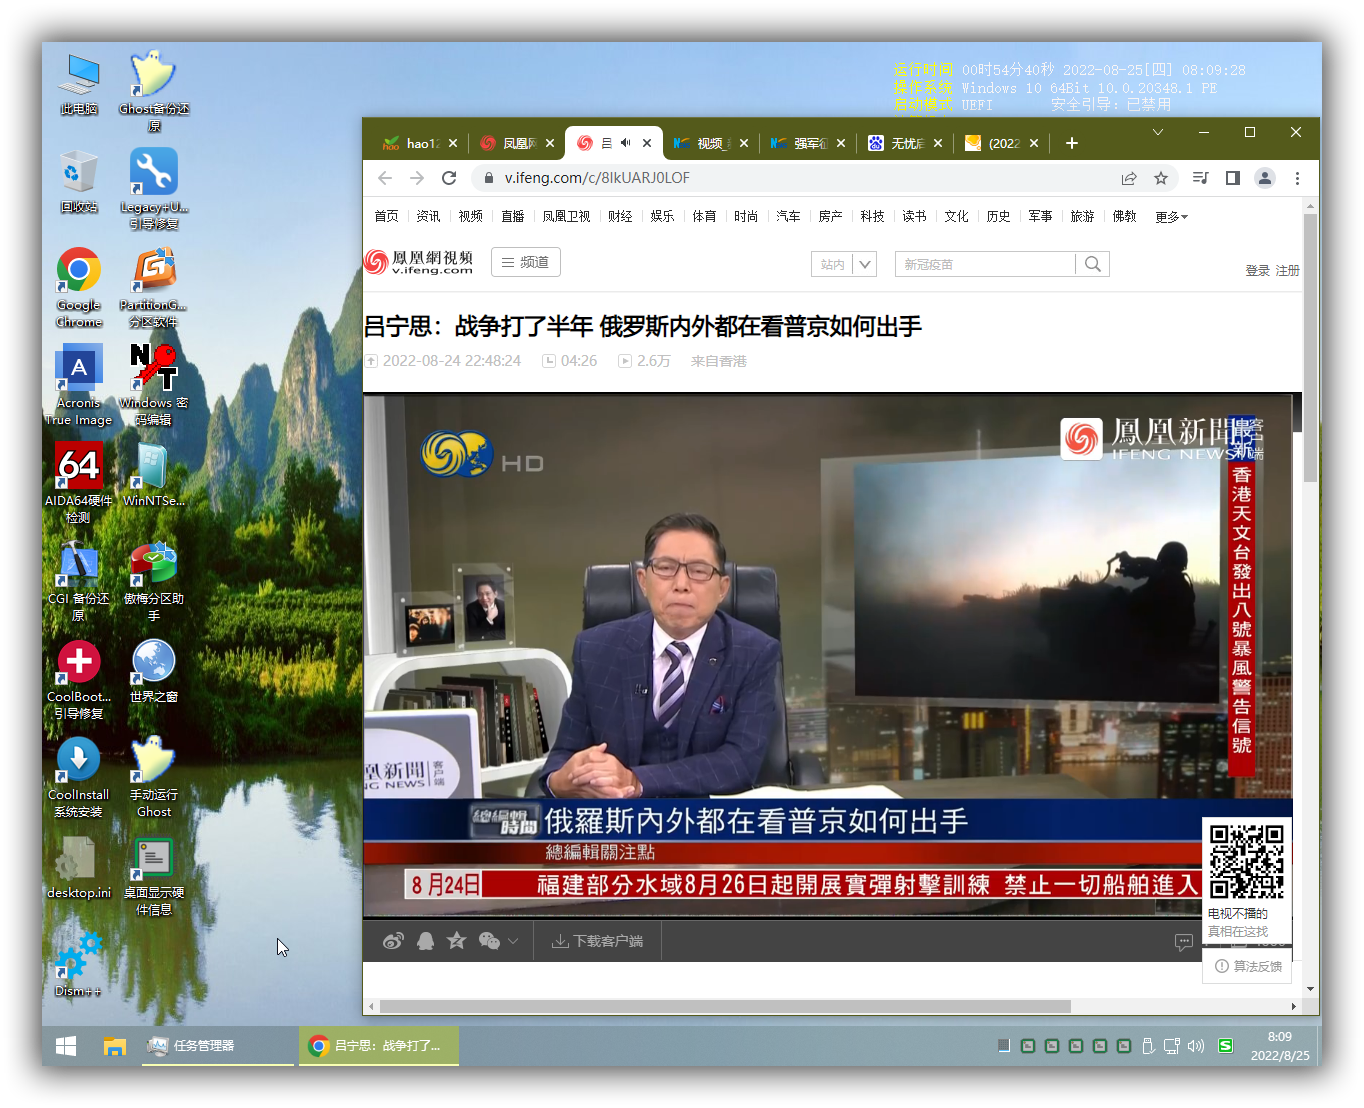The image size is (1364, 1108).
Task: Select 任务管理器 taskbar item
Action: coord(217,1046)
